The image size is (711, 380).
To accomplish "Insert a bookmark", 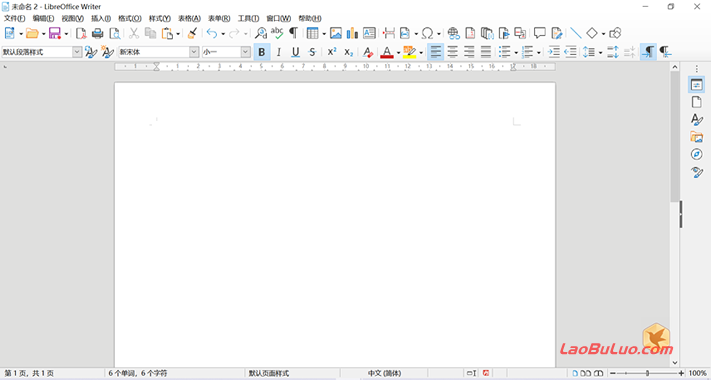I will click(504, 33).
